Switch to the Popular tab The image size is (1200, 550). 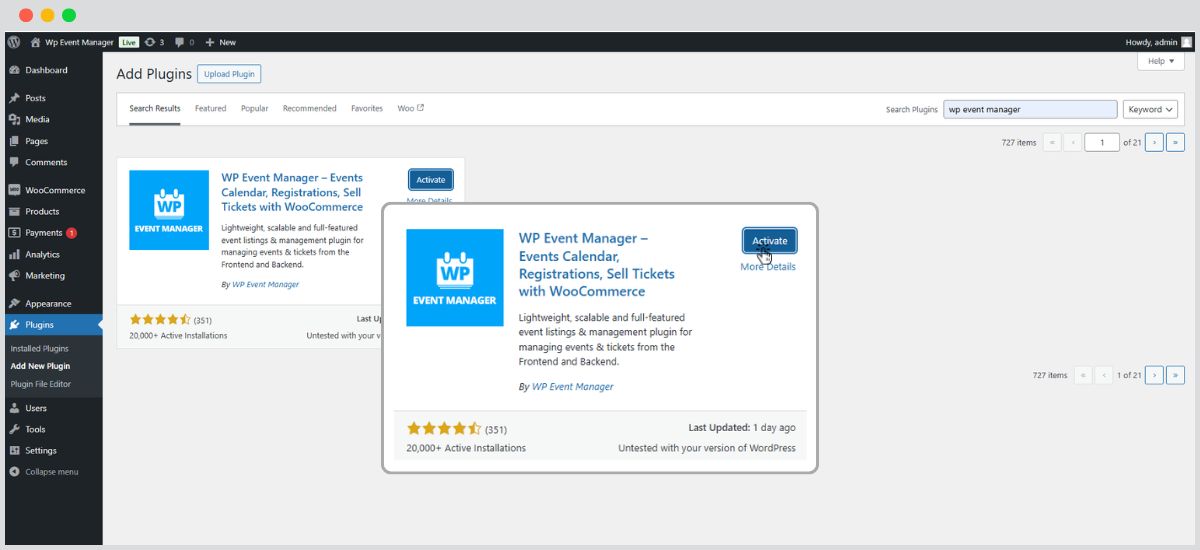255,108
